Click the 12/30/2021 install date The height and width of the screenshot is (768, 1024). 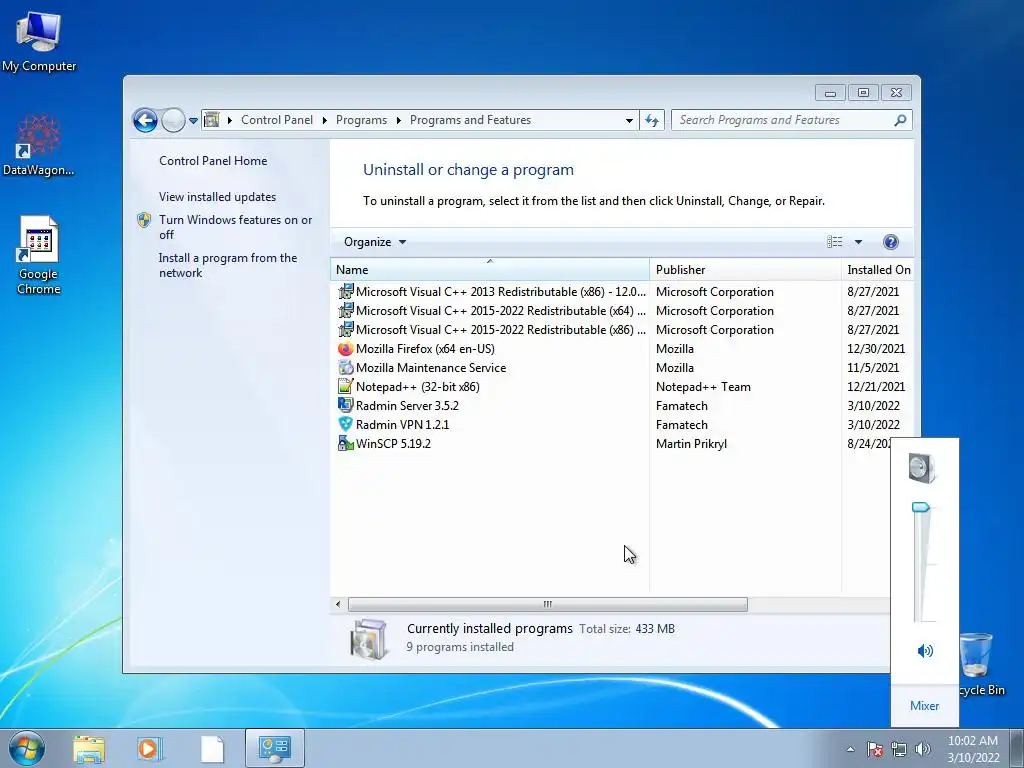tap(876, 349)
